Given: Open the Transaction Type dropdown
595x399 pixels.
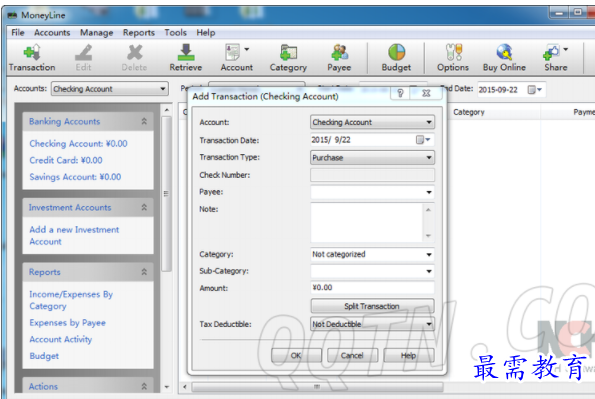Looking at the screenshot, I should (372, 158).
